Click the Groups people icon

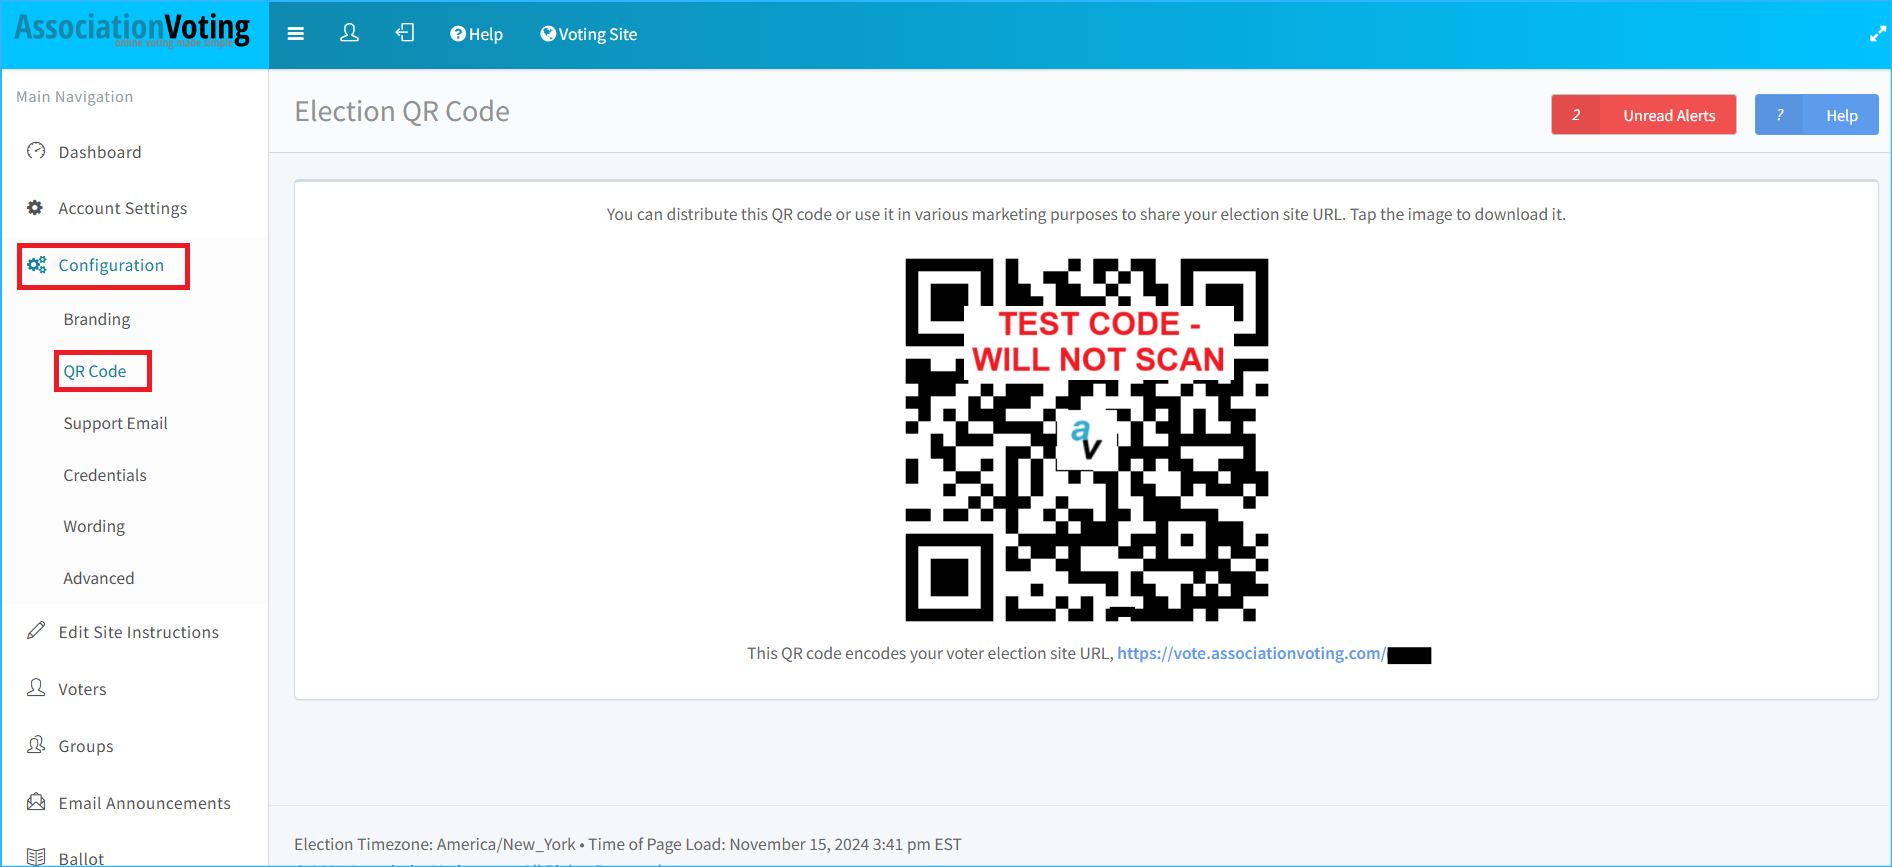[36, 744]
